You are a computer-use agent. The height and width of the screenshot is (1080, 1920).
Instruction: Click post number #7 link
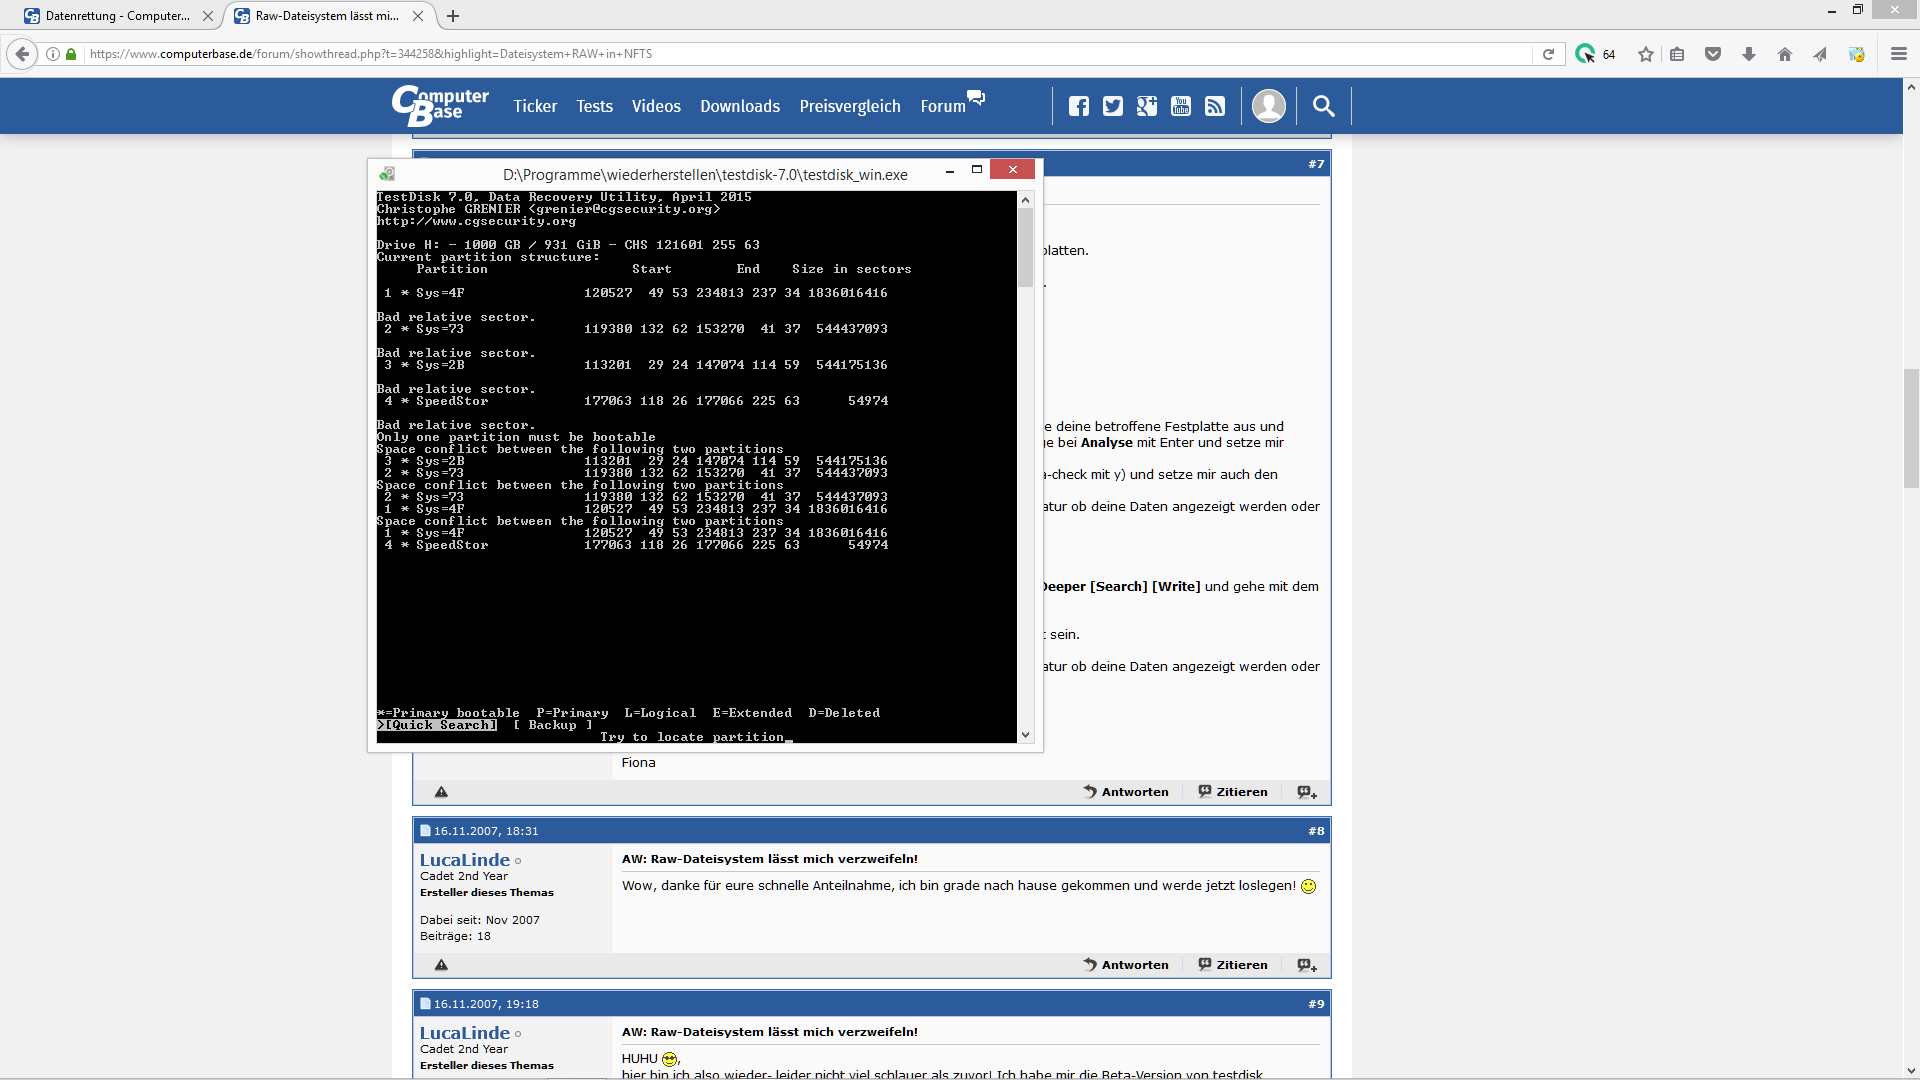click(x=1316, y=164)
